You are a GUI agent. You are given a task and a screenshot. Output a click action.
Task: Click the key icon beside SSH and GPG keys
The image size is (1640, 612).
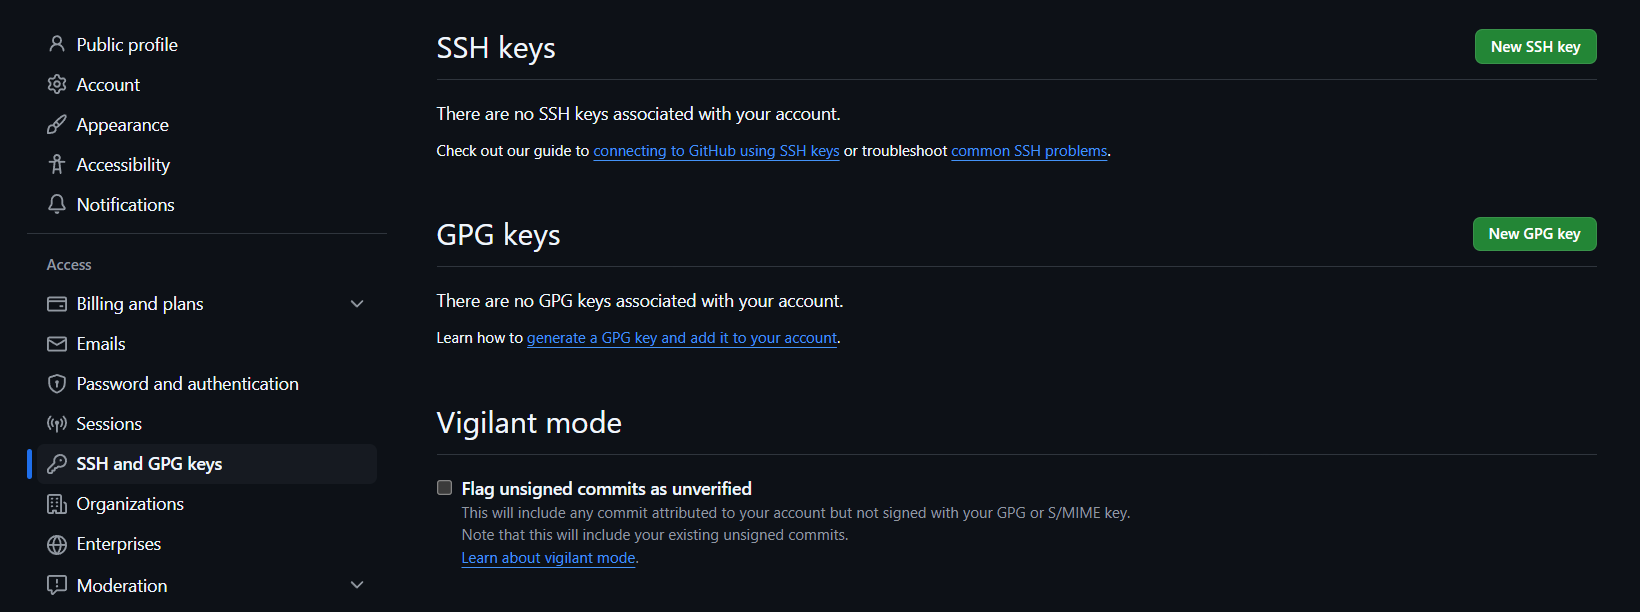57,463
